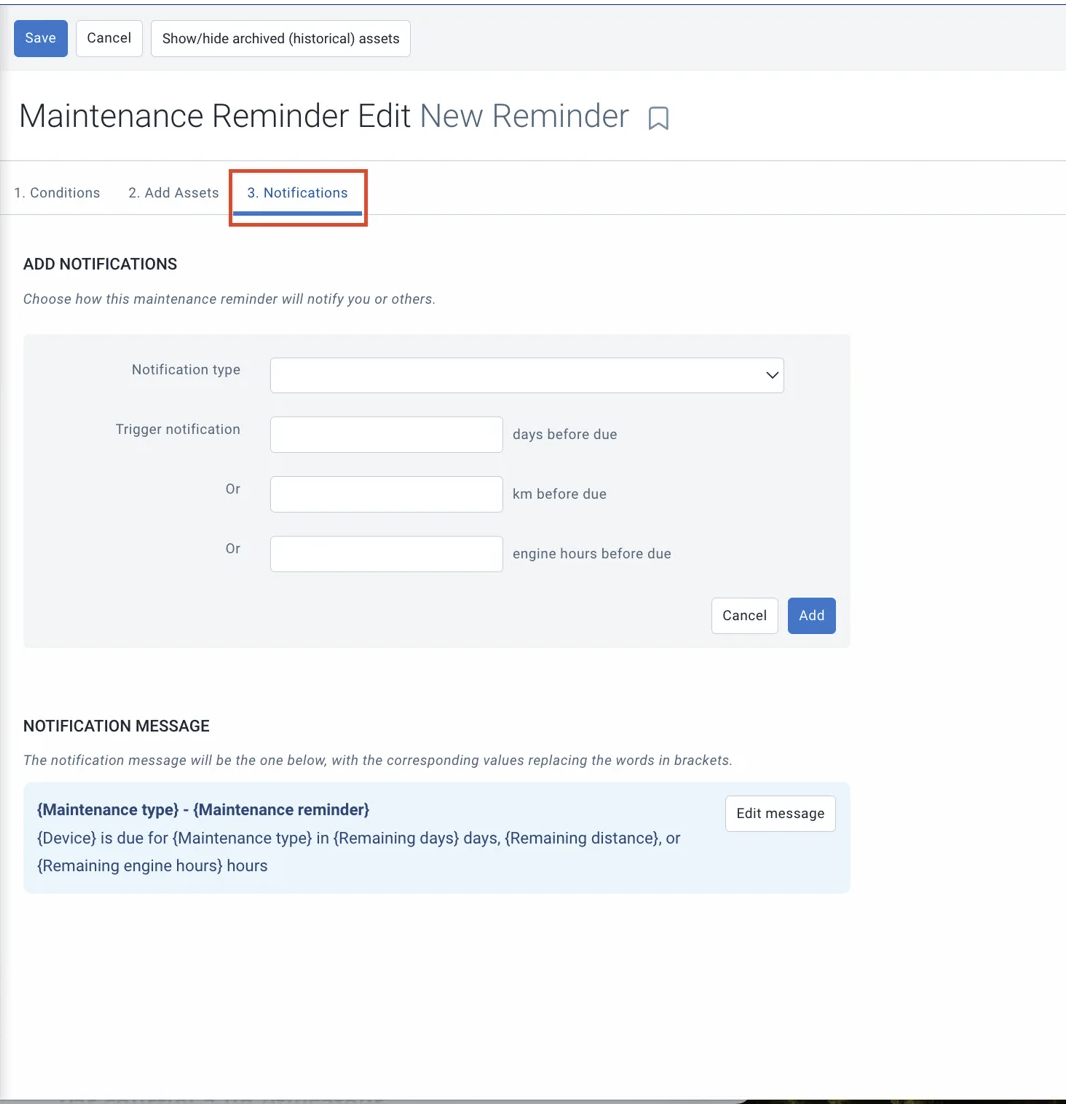Open the 2. Add Assets tab
The image size is (1072, 1104).
point(173,193)
